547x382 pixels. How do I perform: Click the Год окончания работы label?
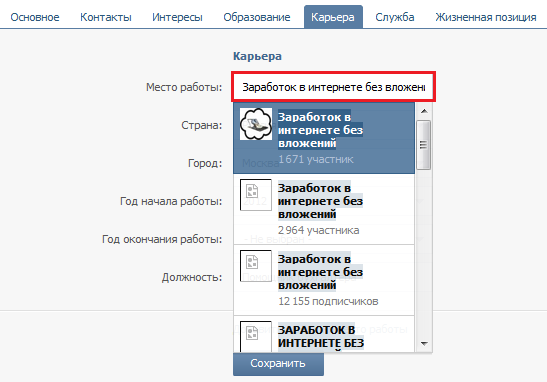162,239
